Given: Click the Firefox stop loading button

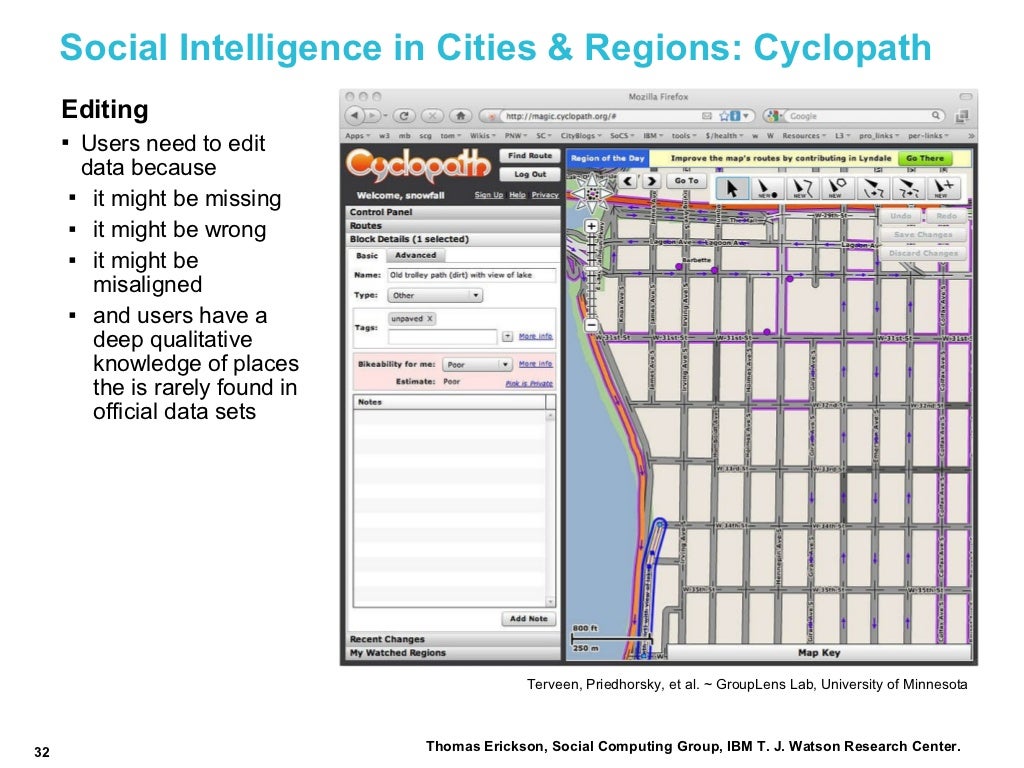Looking at the screenshot, I should 432,116.
